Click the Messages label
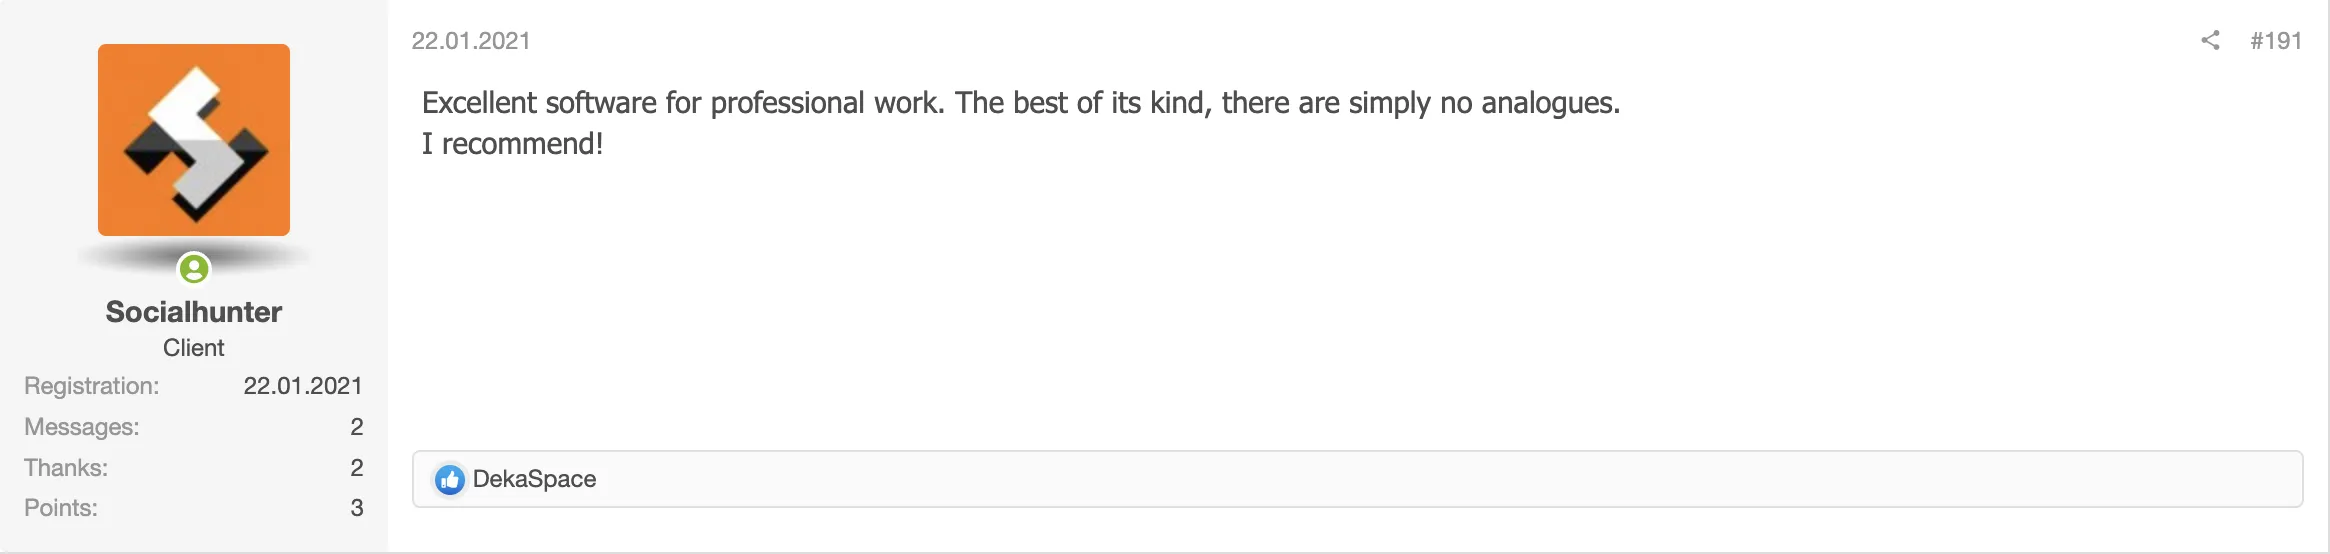The width and height of the screenshot is (2330, 554). coord(82,427)
